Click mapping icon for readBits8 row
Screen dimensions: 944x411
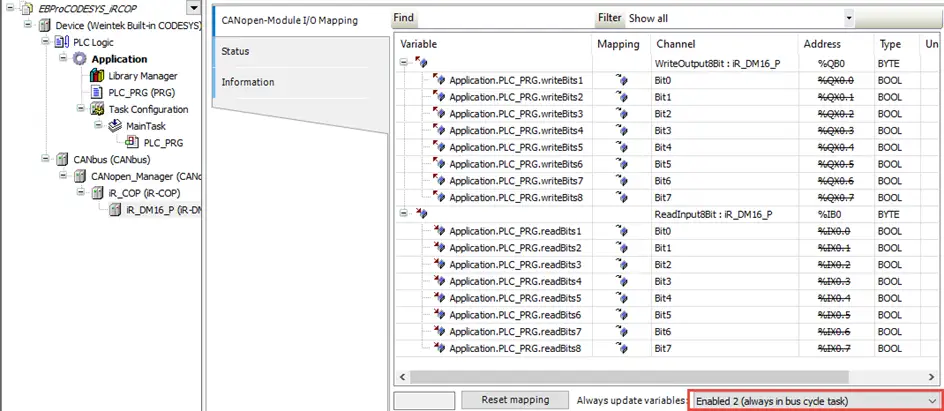621,348
